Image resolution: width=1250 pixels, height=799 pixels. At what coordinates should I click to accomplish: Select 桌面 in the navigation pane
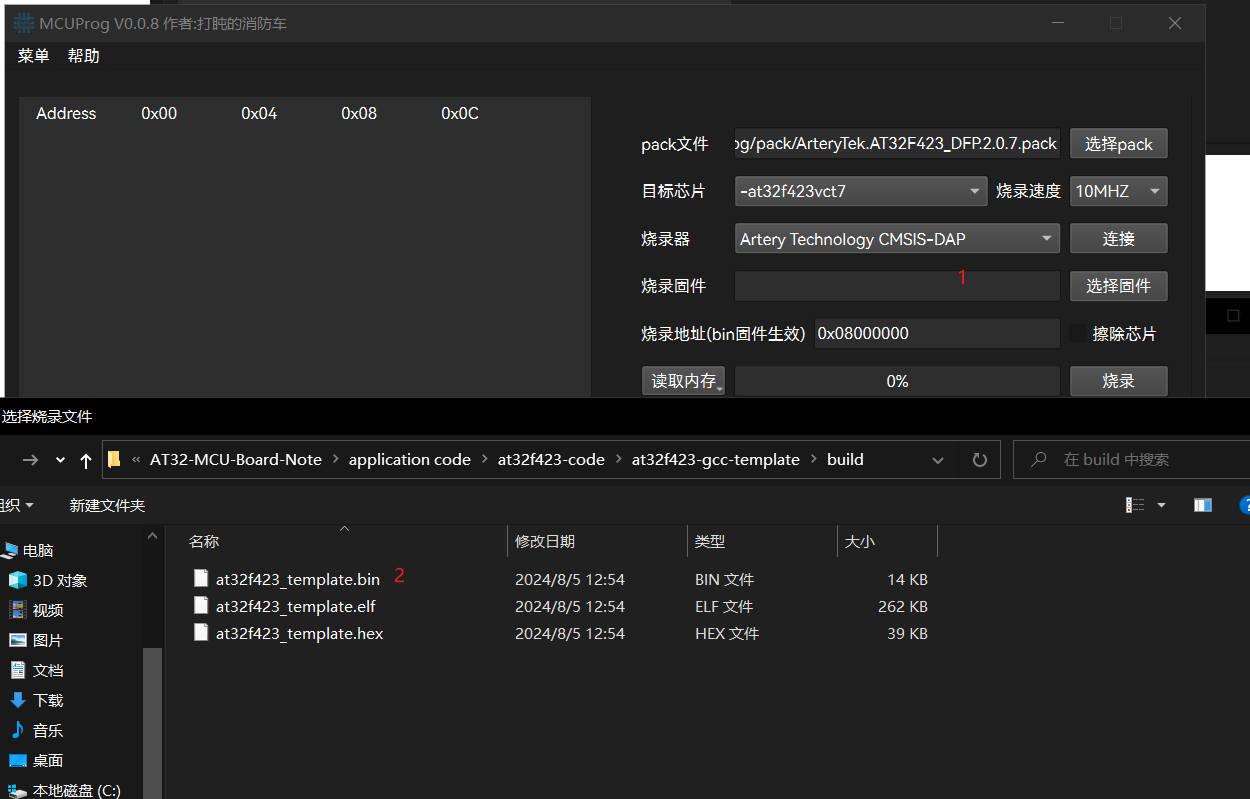(48, 760)
